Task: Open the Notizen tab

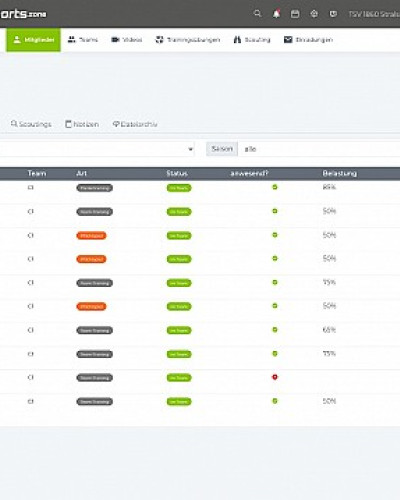Action: pyautogui.click(x=82, y=124)
